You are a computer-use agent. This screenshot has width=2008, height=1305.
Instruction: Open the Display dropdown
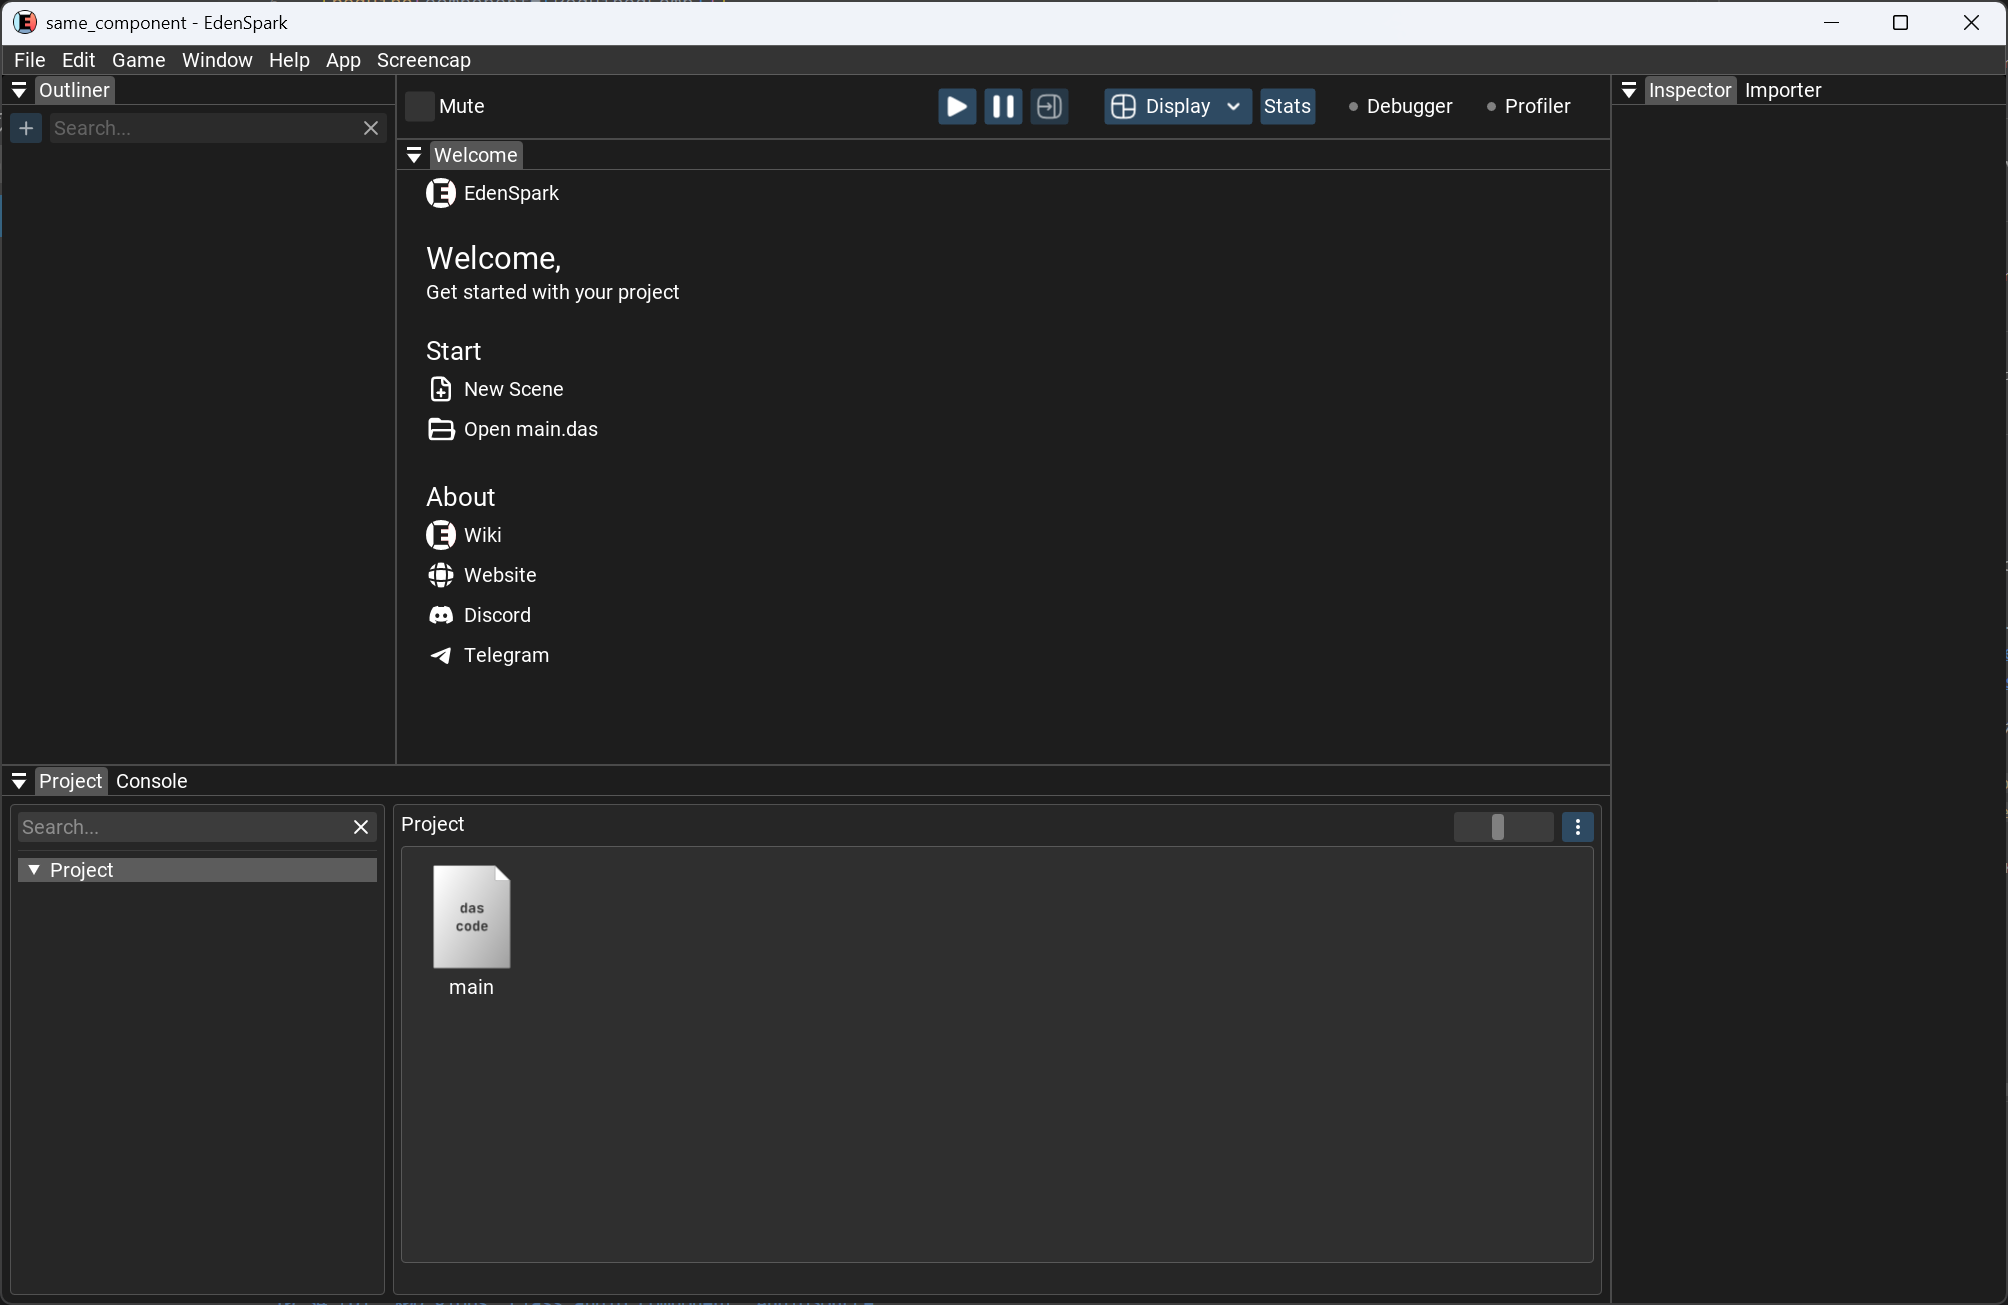[1177, 106]
